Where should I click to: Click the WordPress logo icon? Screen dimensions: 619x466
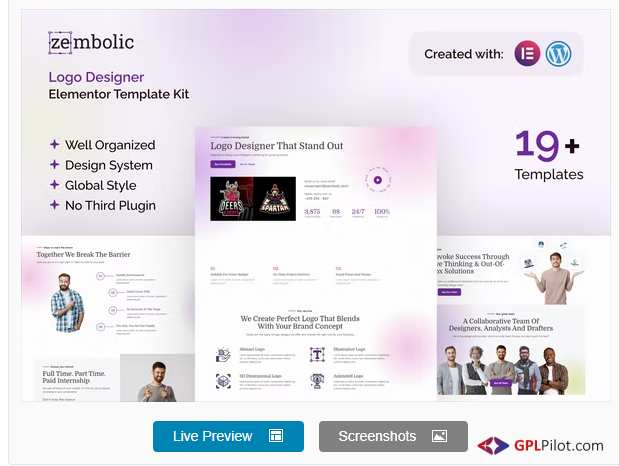pos(558,53)
